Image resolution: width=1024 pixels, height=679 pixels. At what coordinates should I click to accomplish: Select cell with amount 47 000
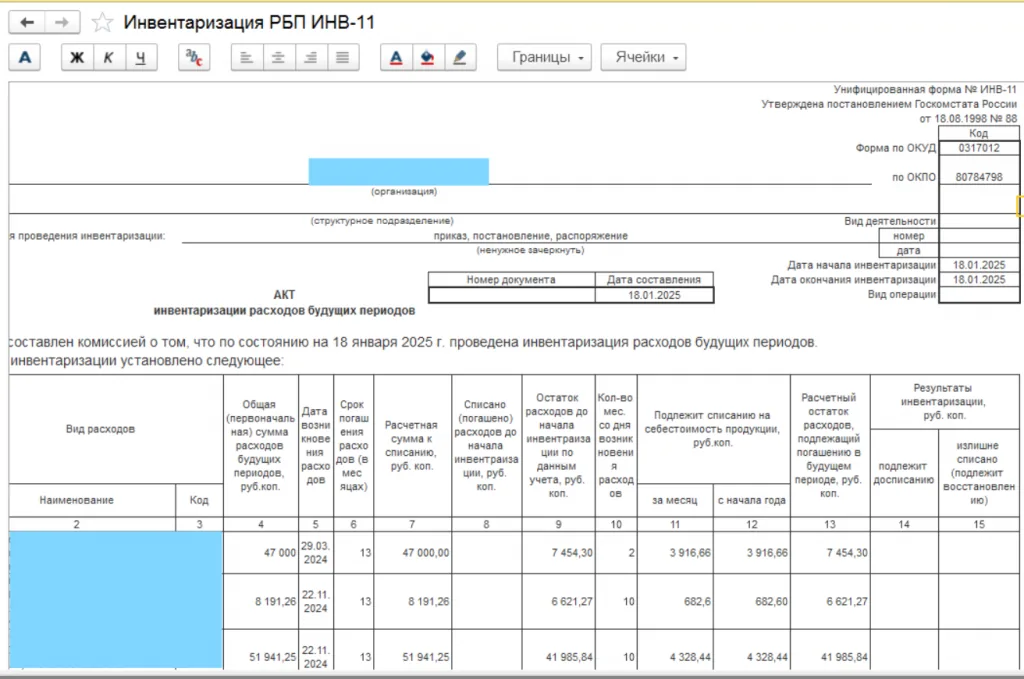(261, 553)
